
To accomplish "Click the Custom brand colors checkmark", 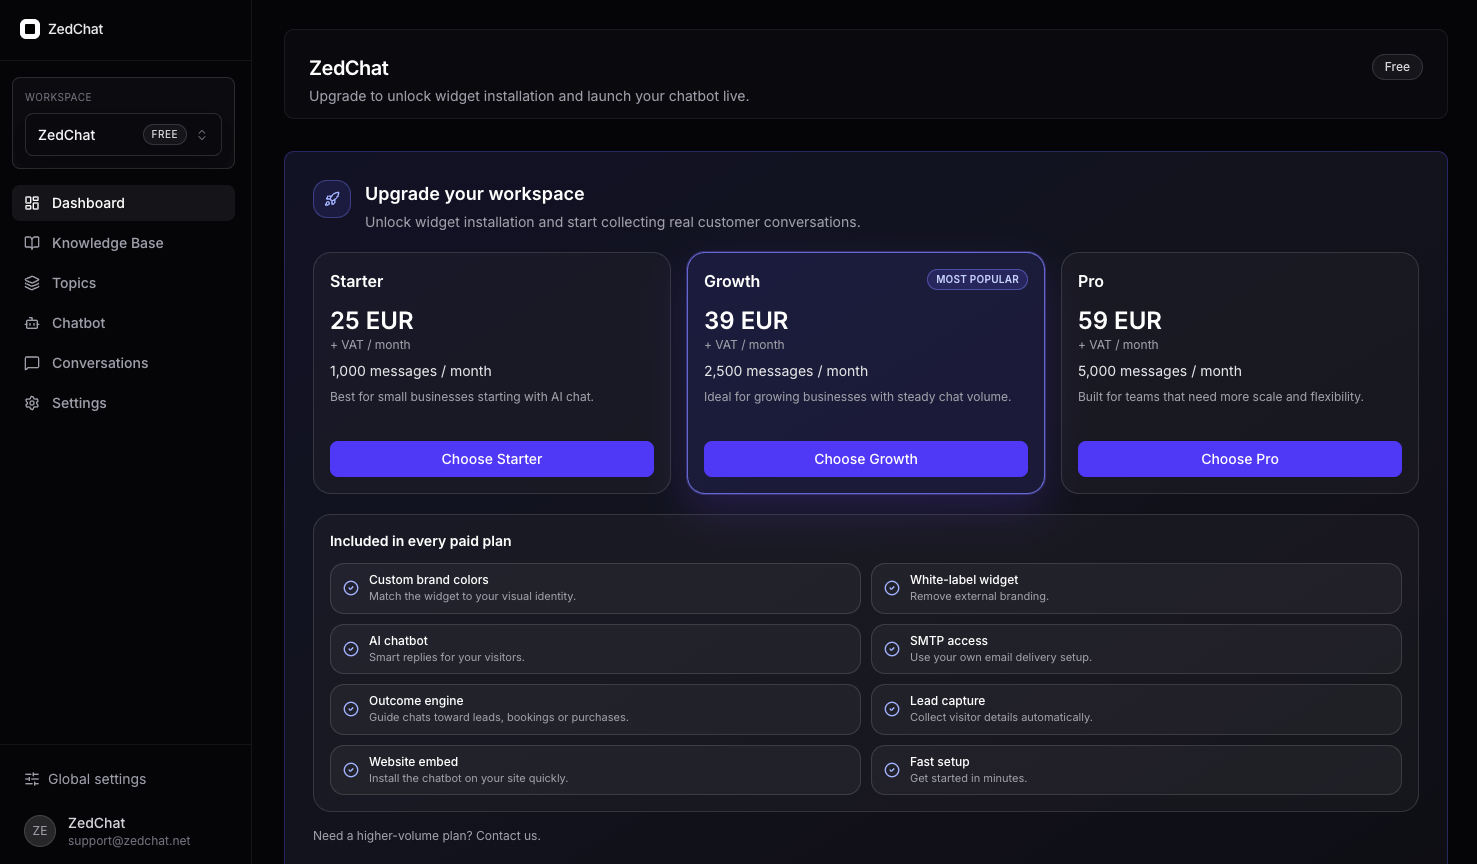I will click(351, 588).
